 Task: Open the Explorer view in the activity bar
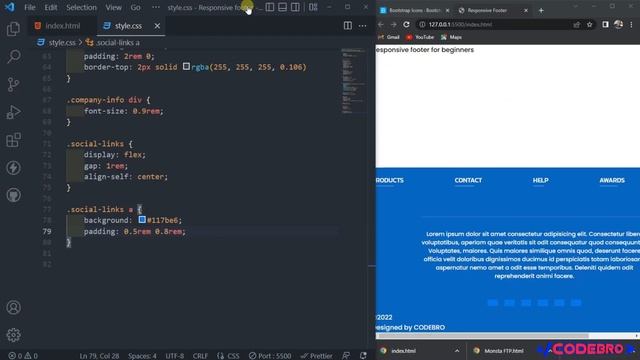[x=13, y=29]
